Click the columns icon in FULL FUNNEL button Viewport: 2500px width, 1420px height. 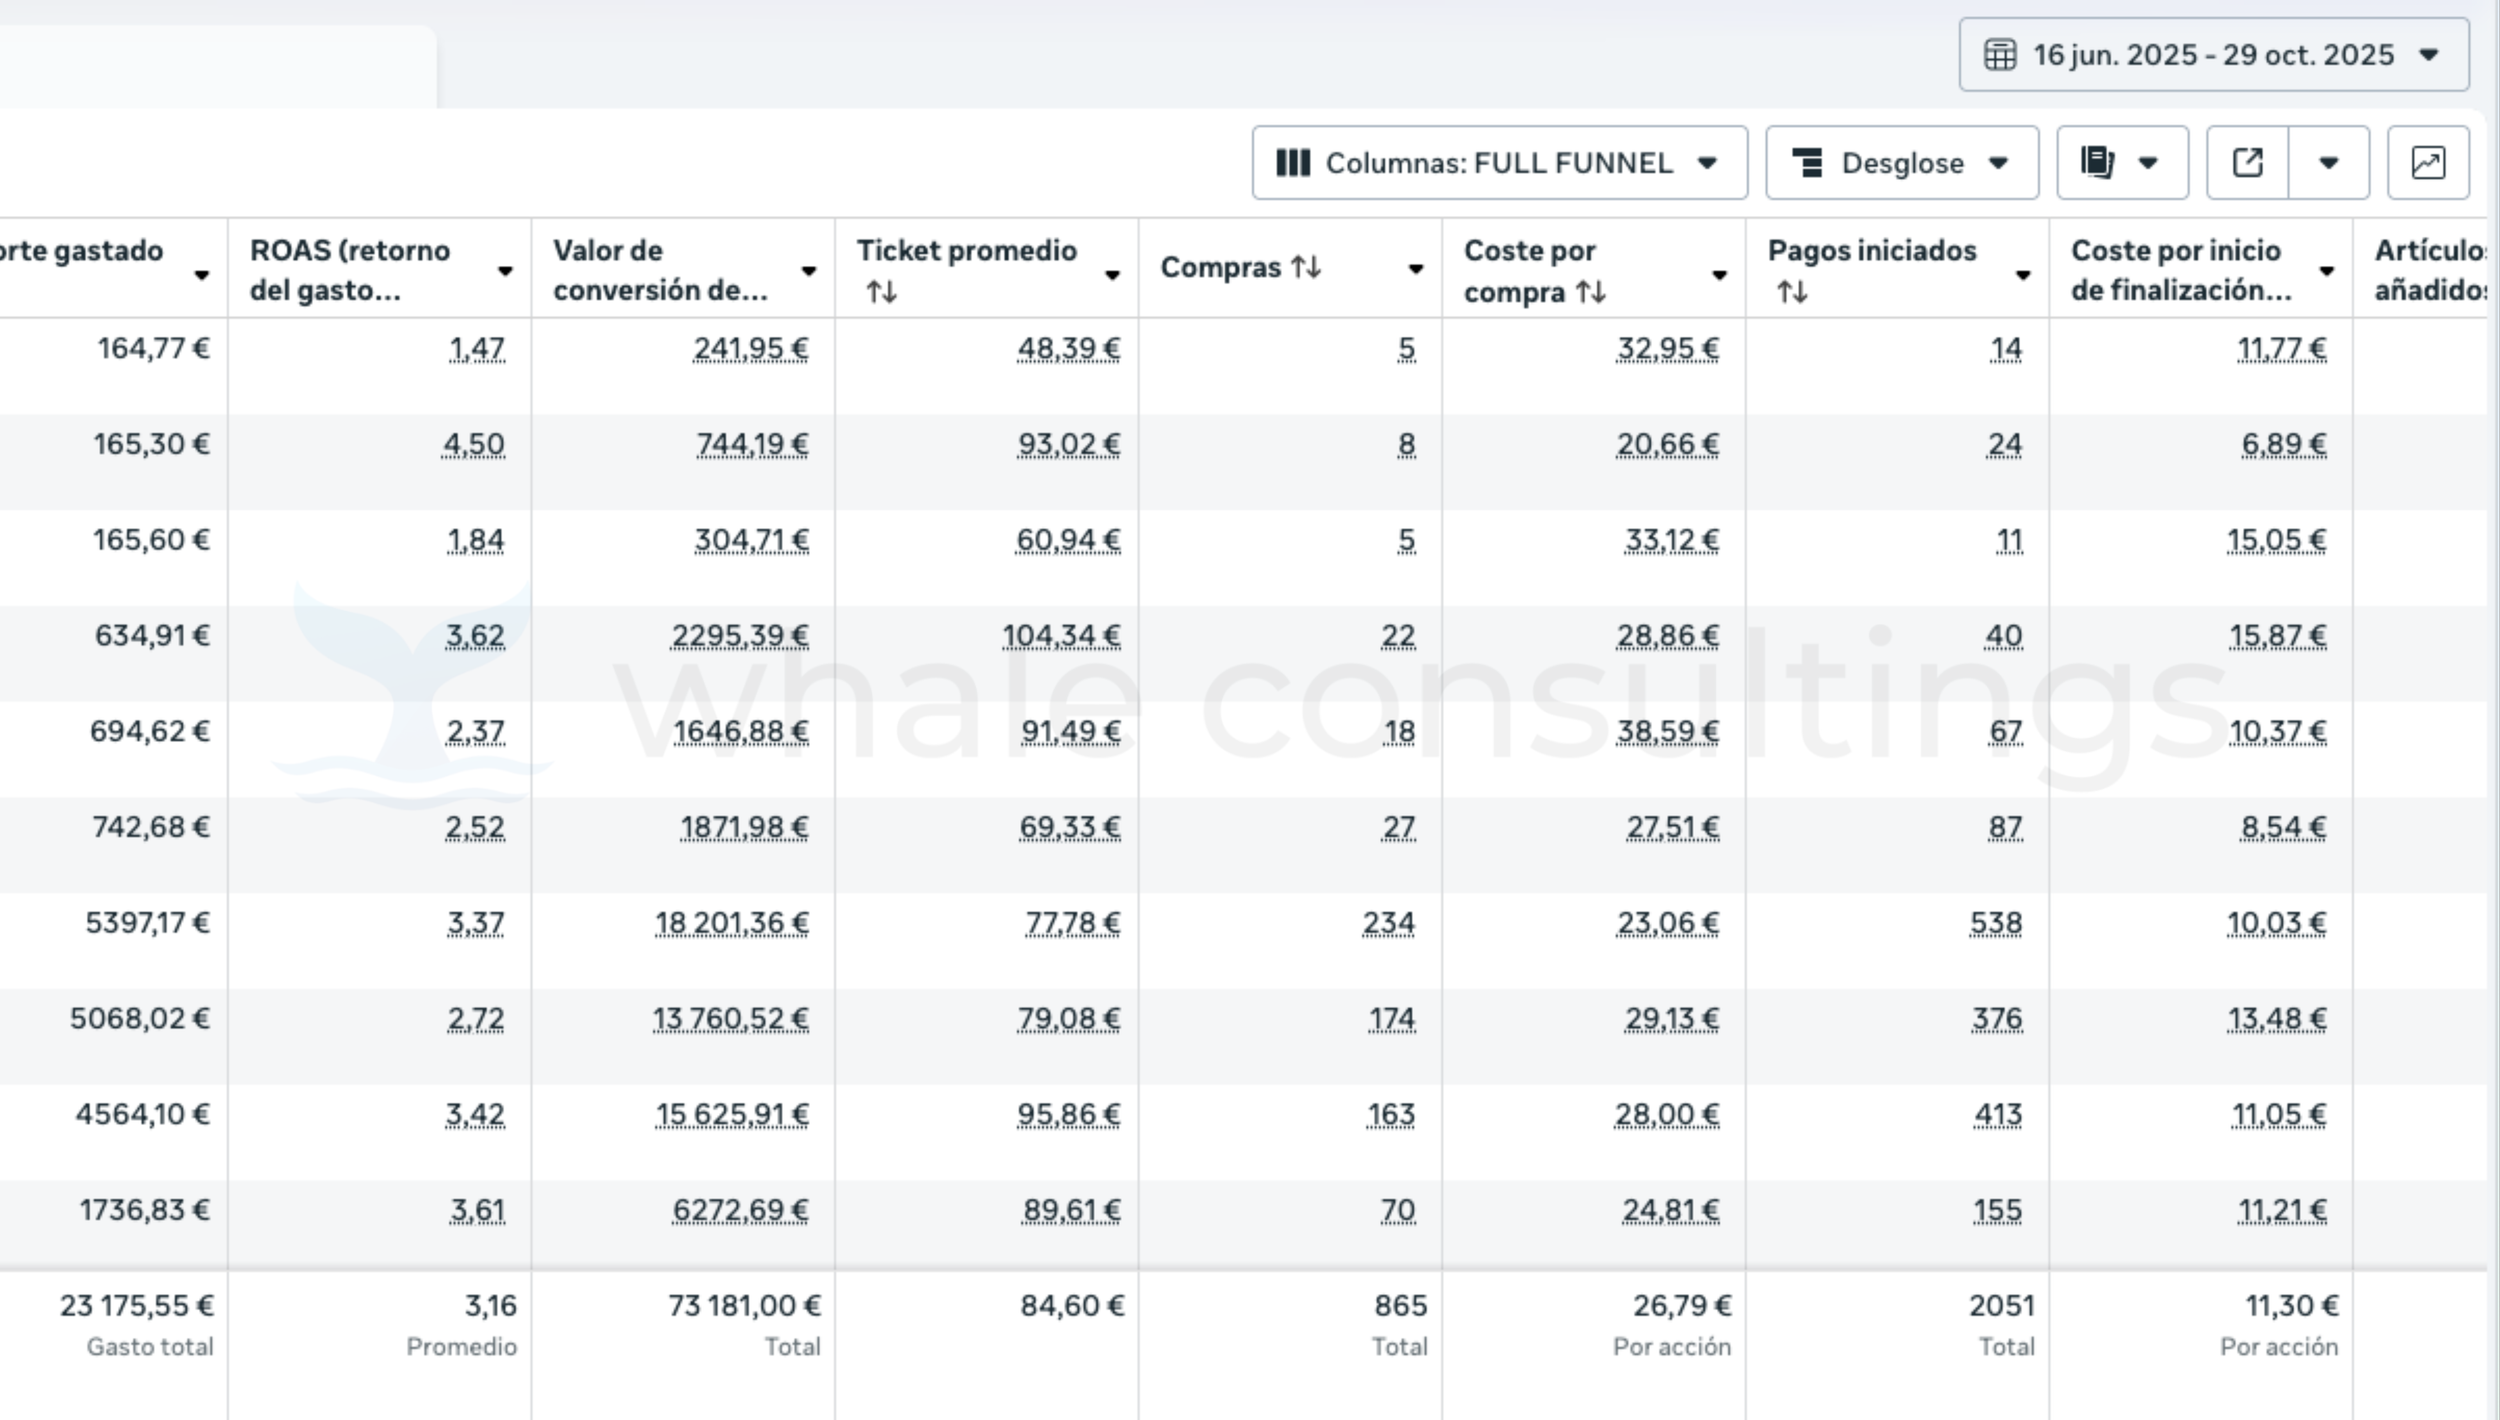tap(1293, 163)
